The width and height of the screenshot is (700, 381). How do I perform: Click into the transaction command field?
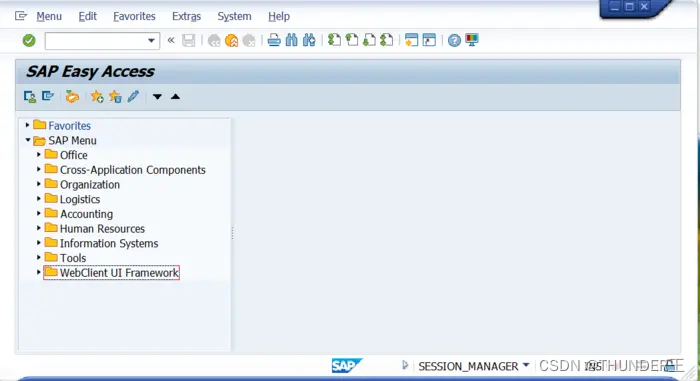pyautogui.click(x=96, y=41)
